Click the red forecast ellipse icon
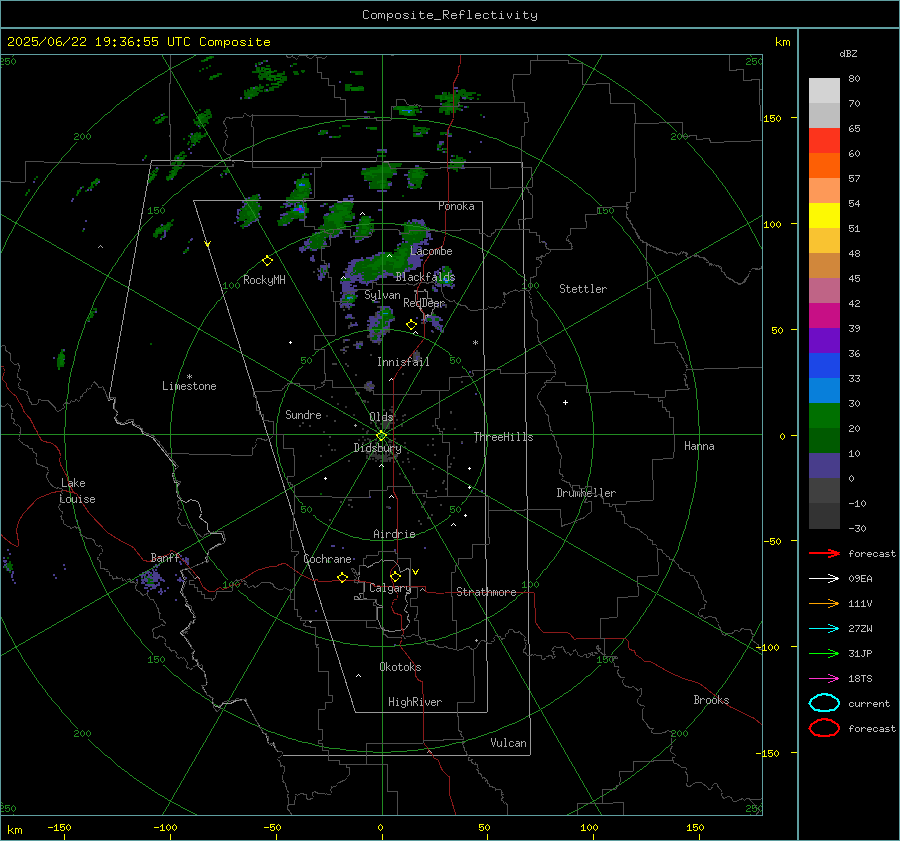Screen dimensions: 900x841 tap(824, 728)
